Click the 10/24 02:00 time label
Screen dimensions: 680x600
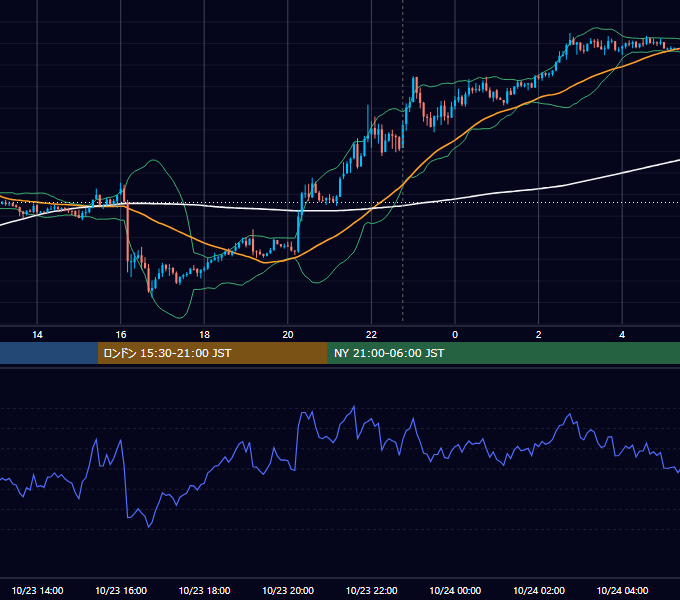click(539, 590)
